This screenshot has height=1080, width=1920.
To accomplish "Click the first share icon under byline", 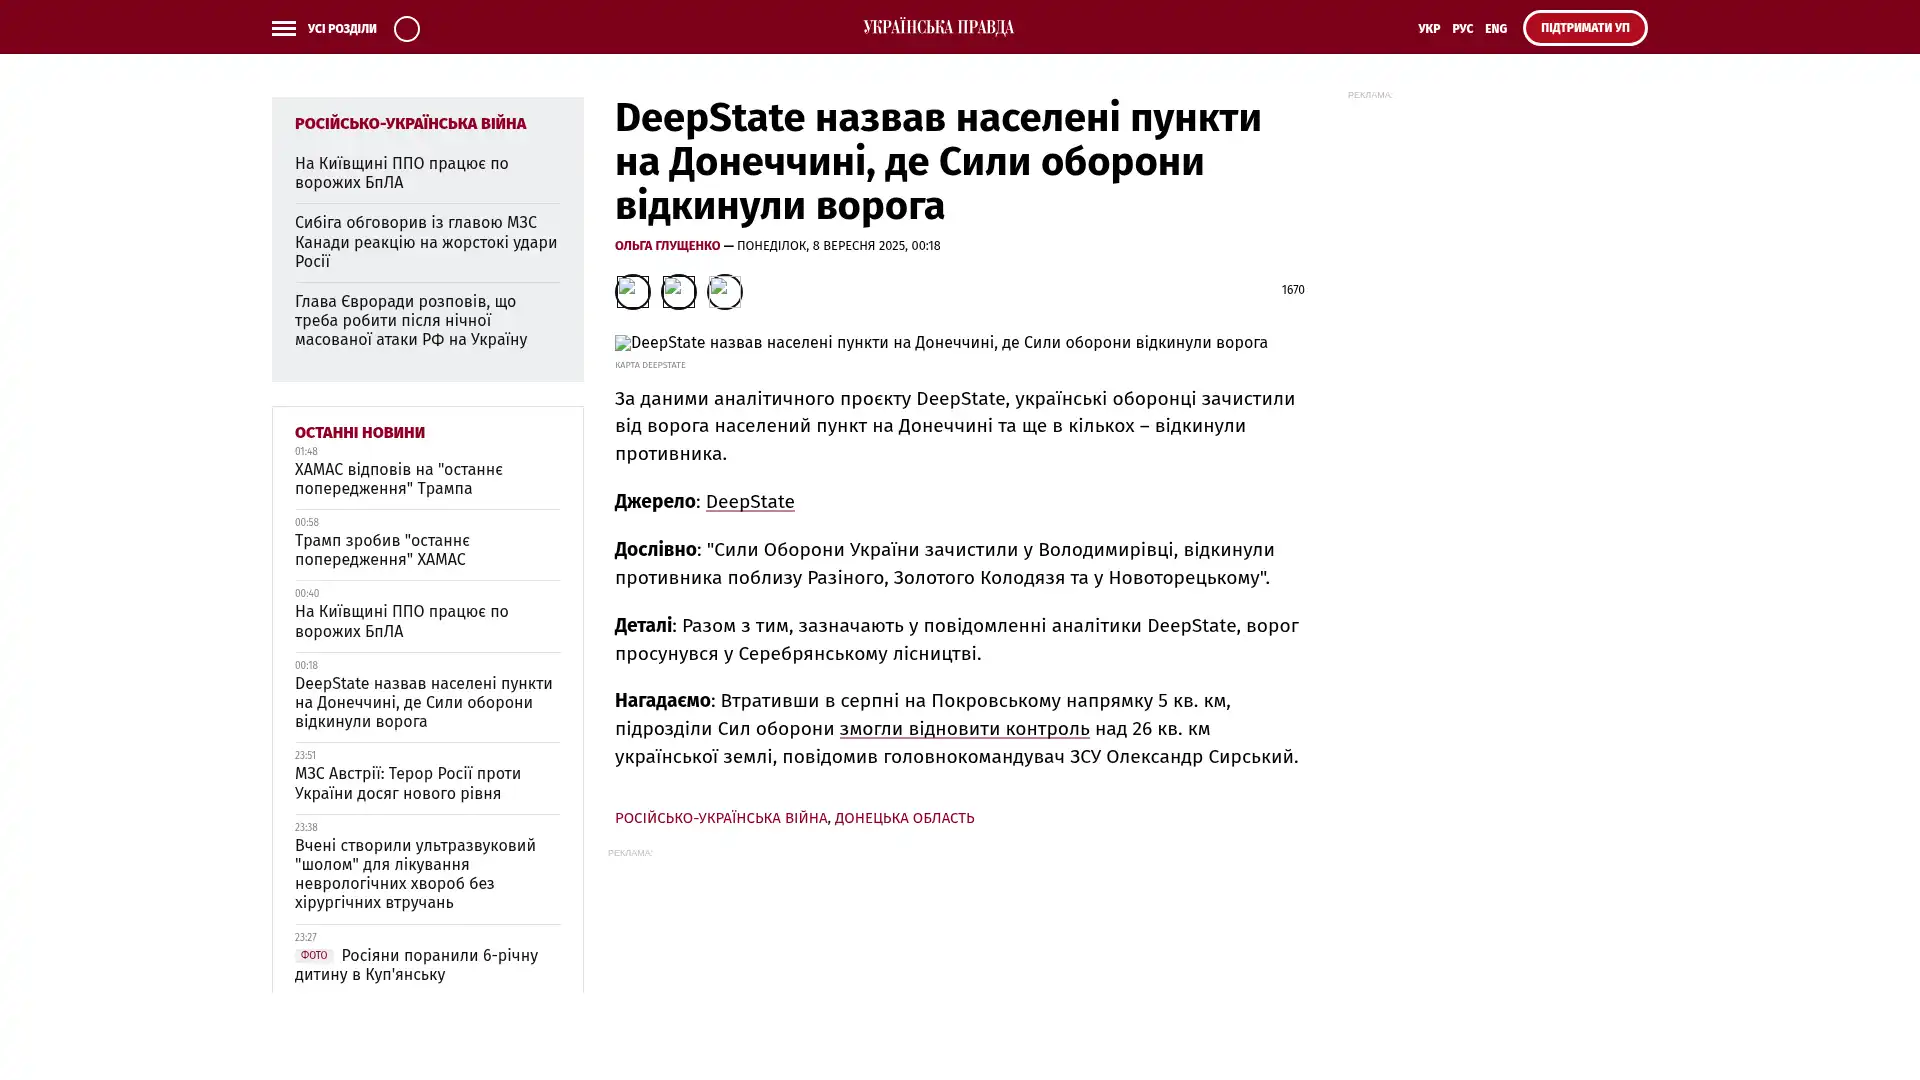I will pyautogui.click(x=632, y=292).
